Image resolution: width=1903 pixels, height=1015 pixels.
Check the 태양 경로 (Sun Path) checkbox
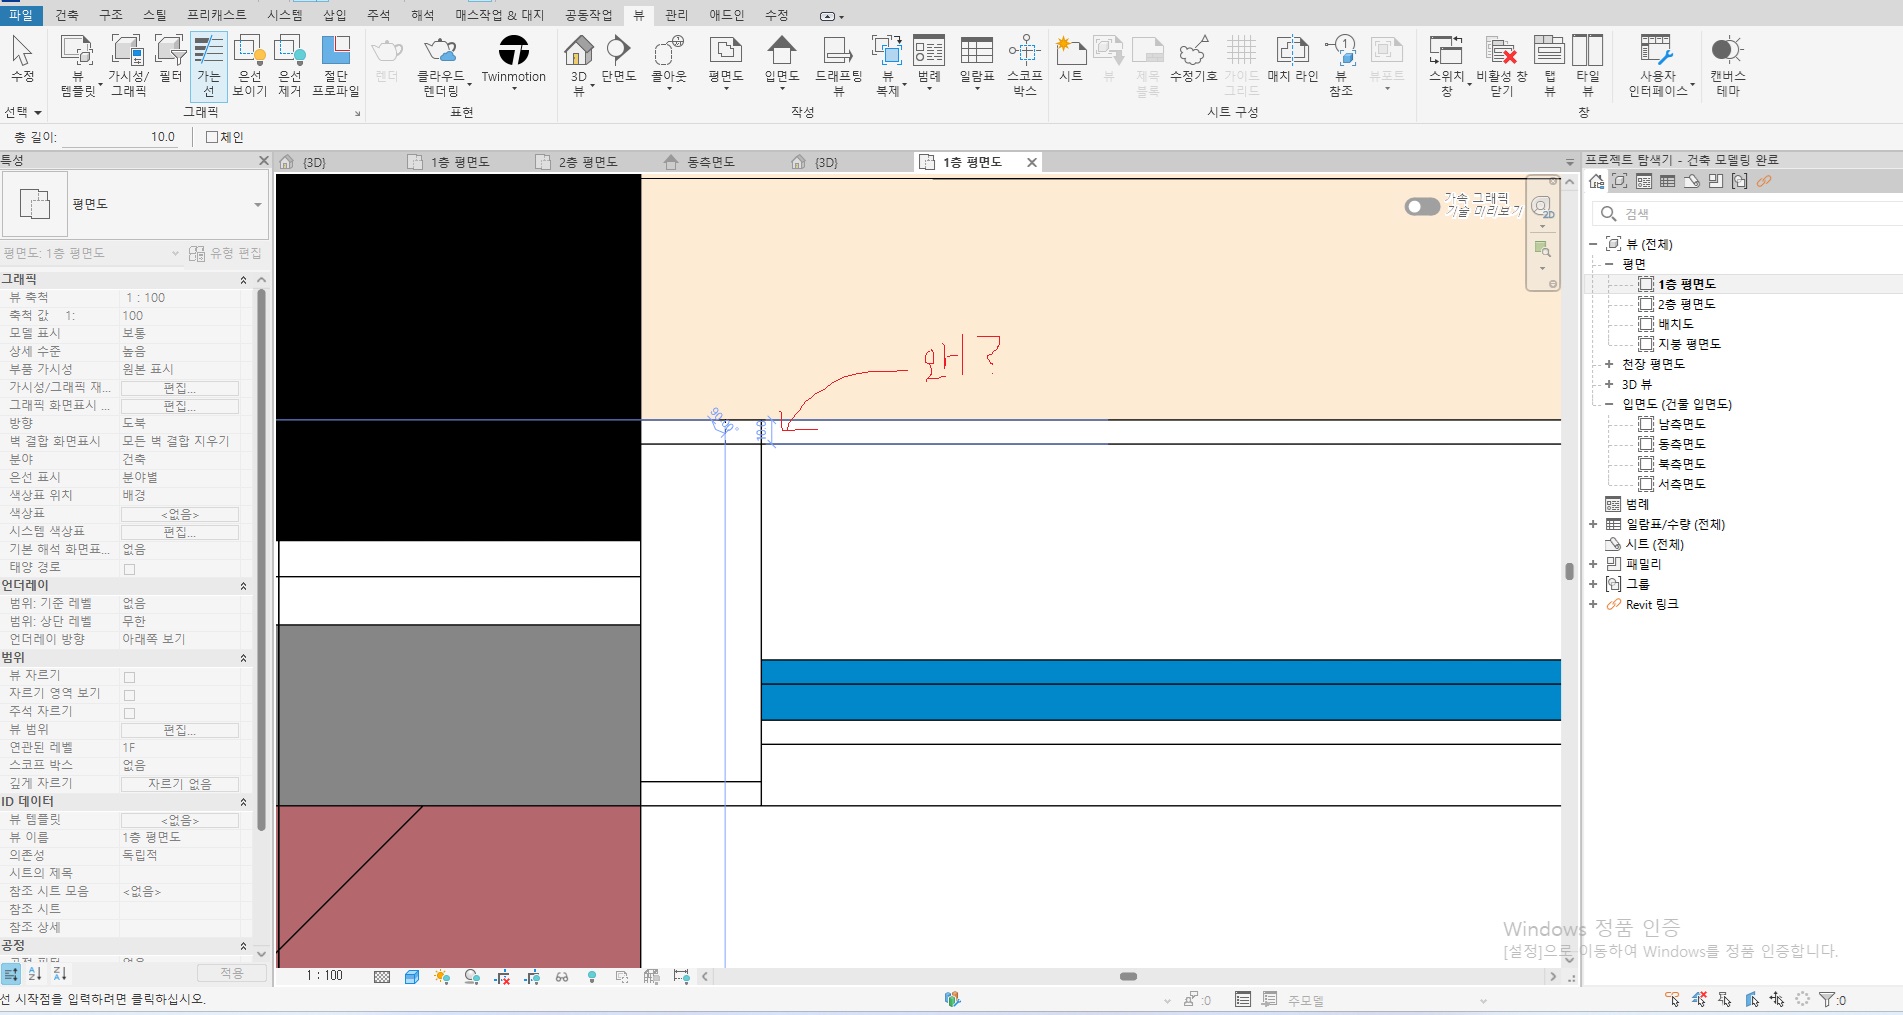[129, 569]
